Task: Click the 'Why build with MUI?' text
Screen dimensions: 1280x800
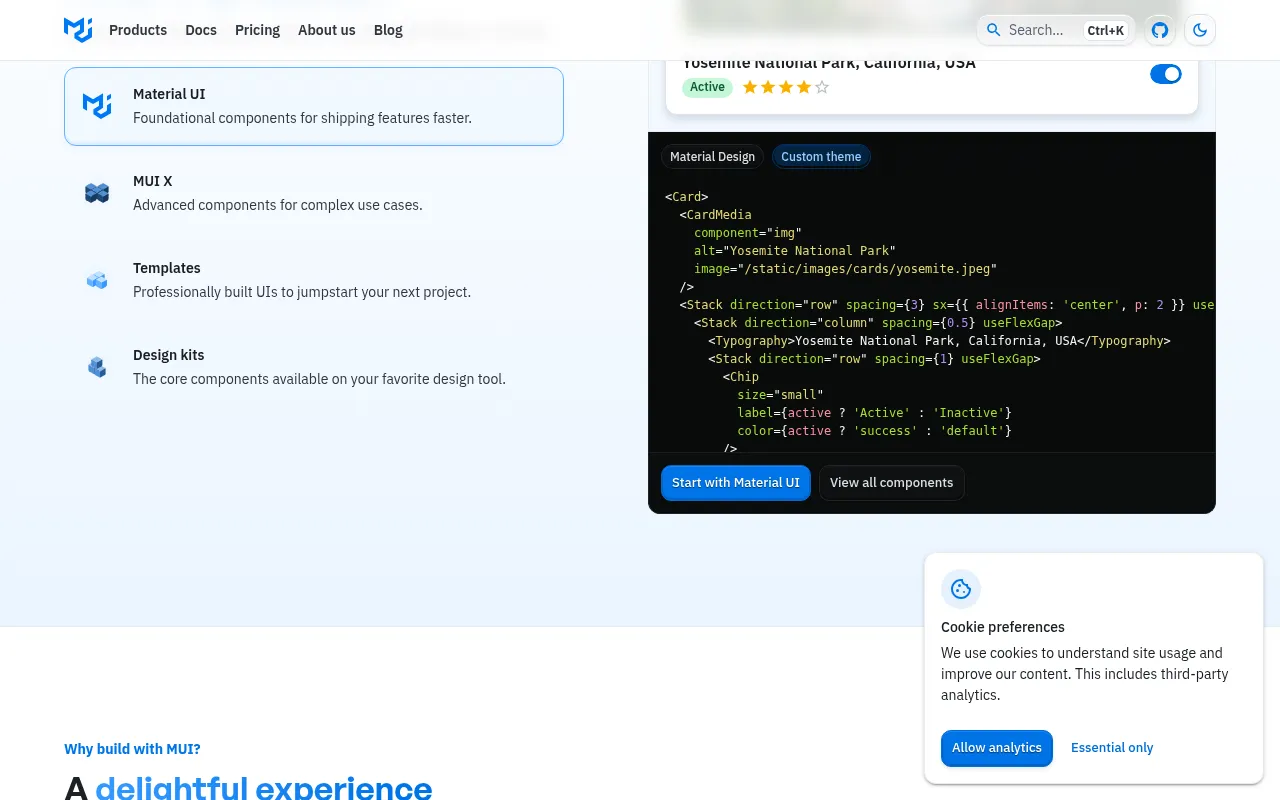Action: [x=132, y=749]
